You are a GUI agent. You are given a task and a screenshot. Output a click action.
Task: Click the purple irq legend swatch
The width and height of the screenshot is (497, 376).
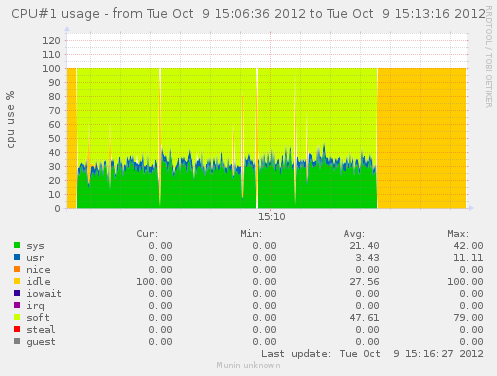[17, 305]
